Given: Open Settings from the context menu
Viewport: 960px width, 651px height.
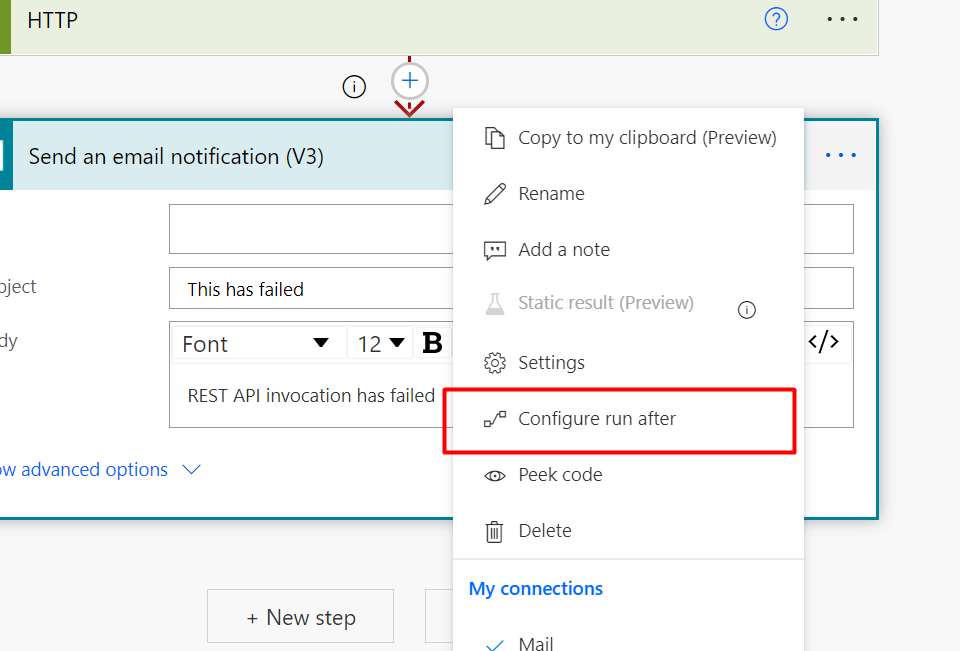Looking at the screenshot, I should tap(551, 363).
